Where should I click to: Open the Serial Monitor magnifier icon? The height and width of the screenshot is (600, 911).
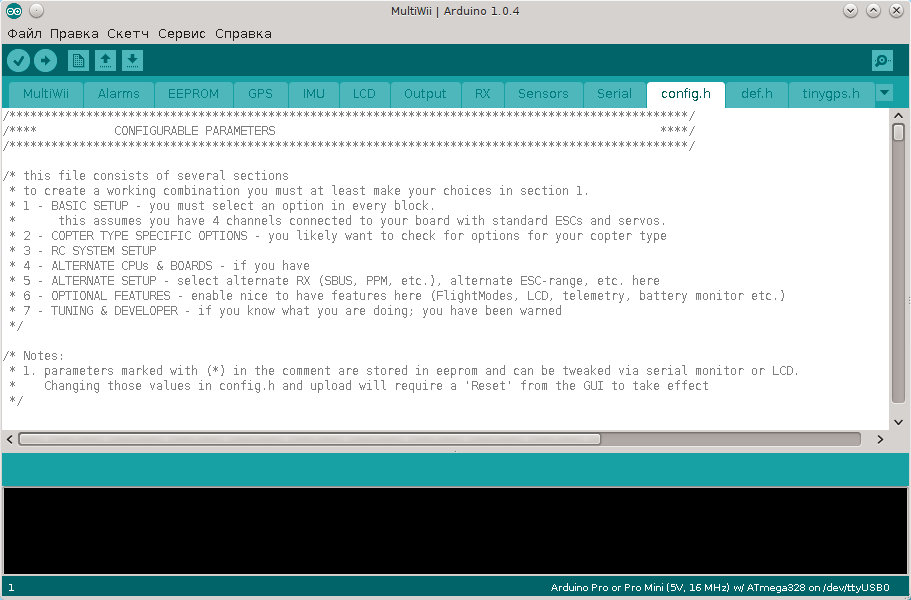pyautogui.click(x=882, y=61)
